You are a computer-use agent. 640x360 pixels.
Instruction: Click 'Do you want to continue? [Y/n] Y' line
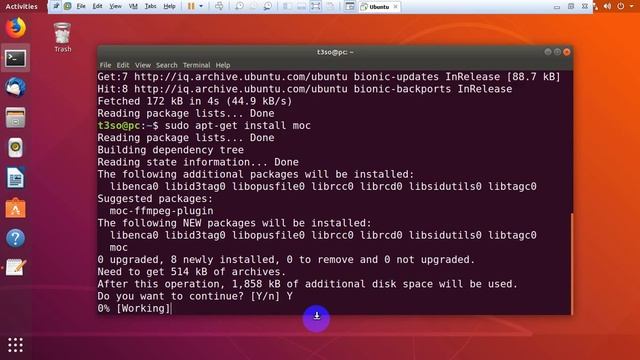click(x=195, y=296)
